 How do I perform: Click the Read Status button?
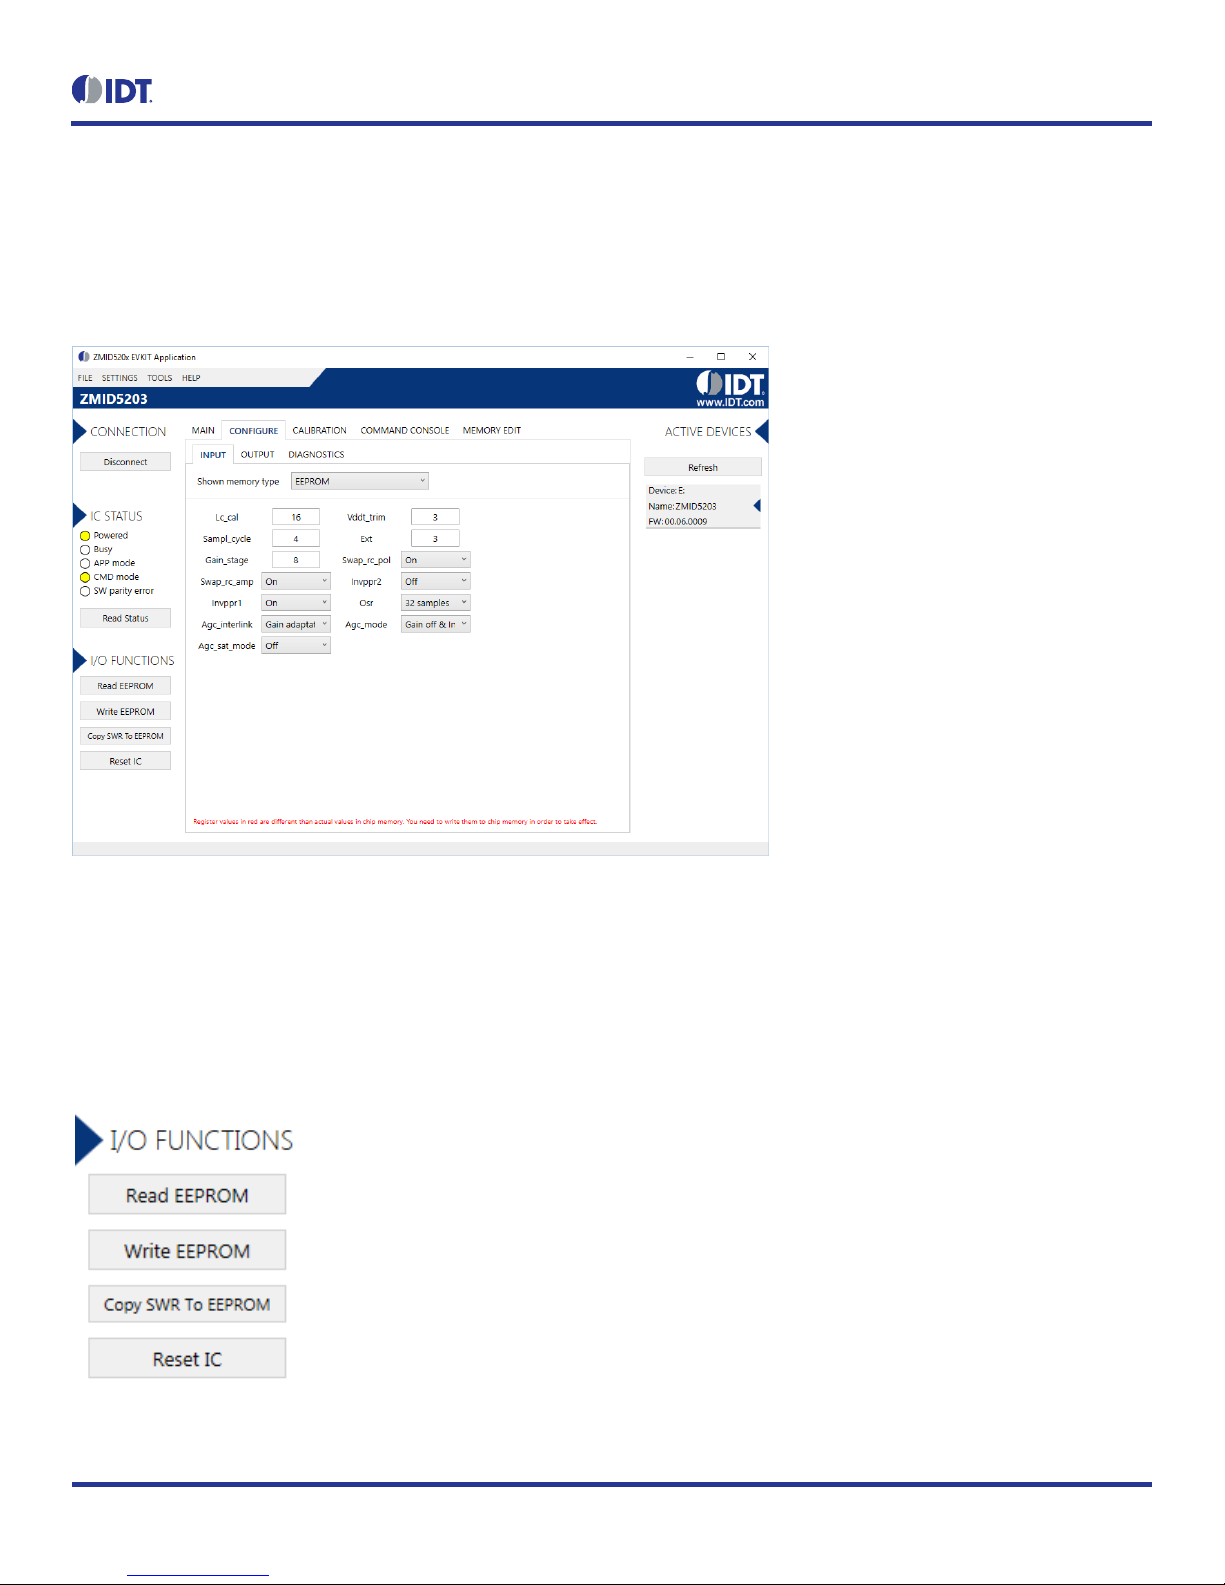tap(125, 618)
